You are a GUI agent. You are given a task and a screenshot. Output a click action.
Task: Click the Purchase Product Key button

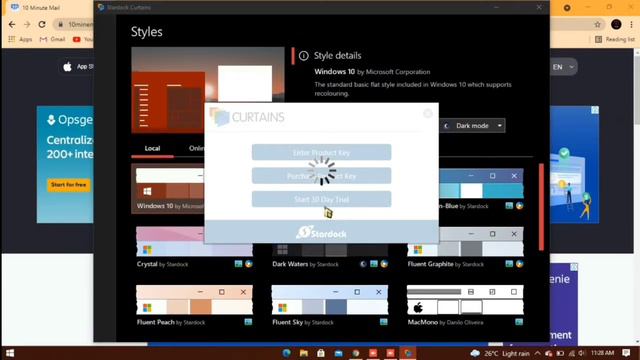point(321,176)
